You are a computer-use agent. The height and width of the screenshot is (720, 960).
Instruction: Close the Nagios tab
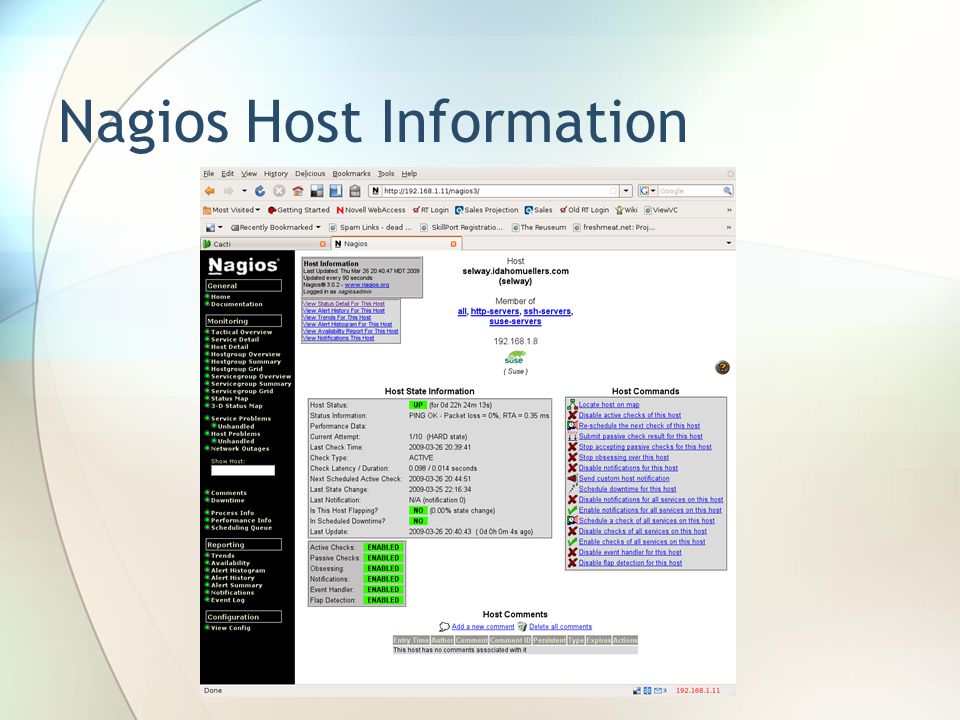454,244
